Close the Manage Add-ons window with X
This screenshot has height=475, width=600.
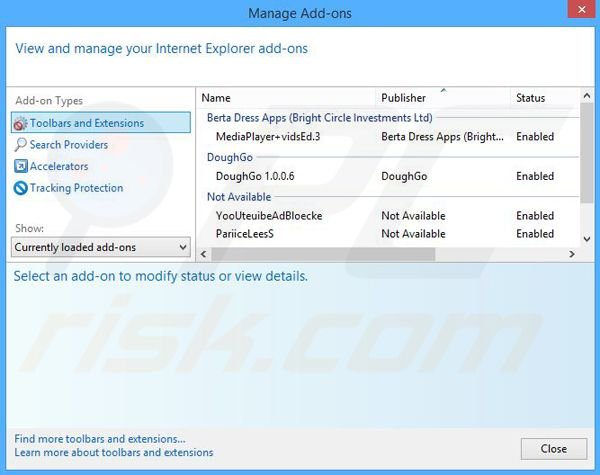[581, 9]
